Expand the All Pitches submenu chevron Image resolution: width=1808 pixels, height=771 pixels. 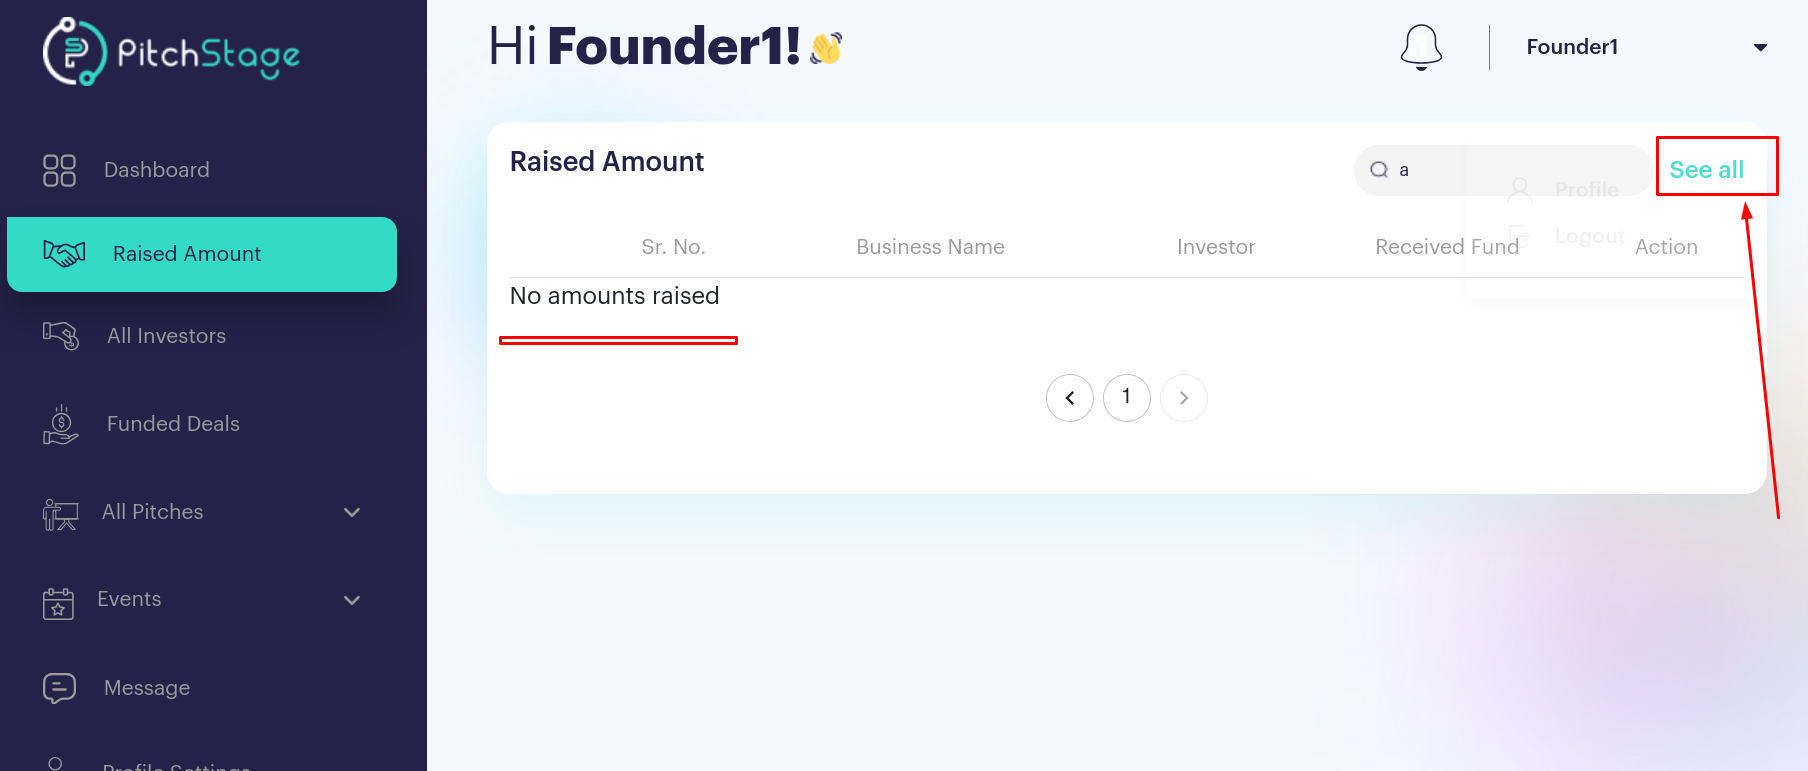point(352,512)
